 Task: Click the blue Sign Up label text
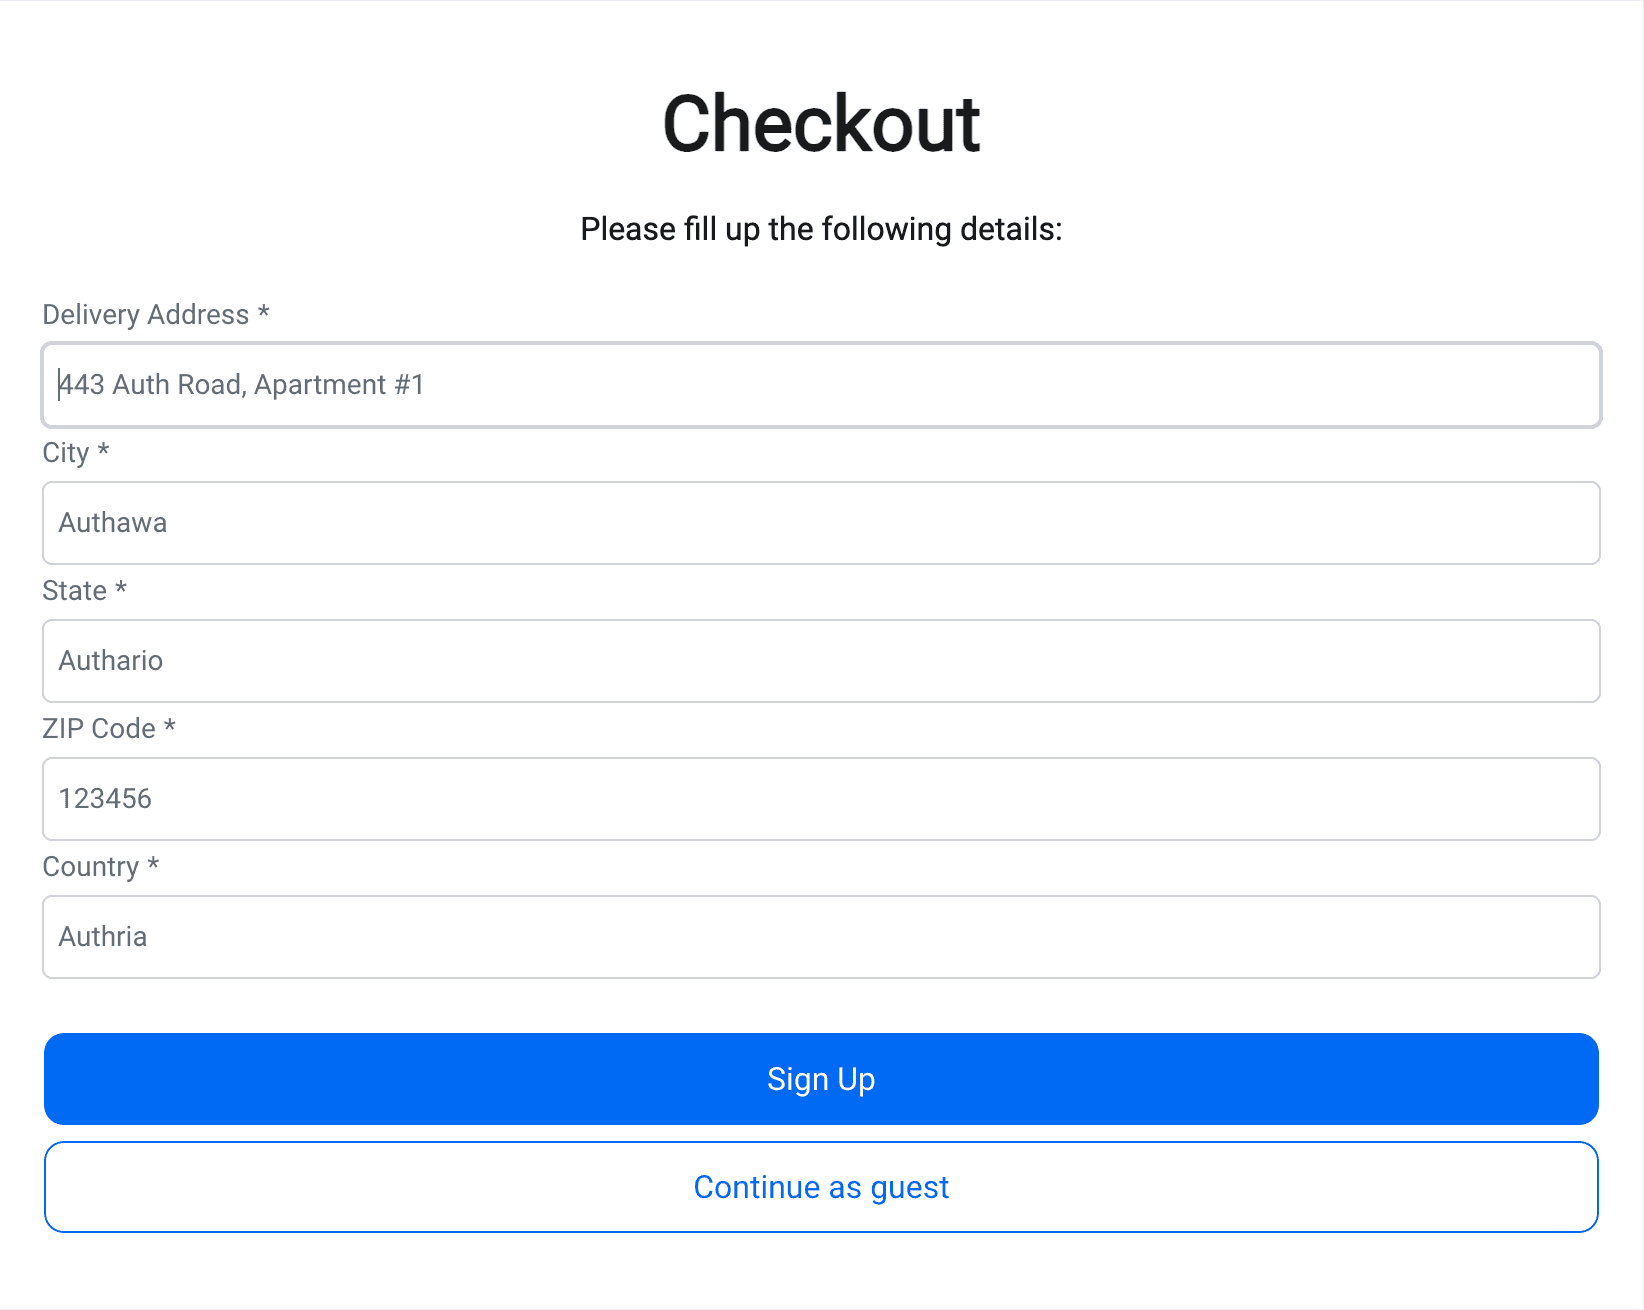coord(820,1079)
